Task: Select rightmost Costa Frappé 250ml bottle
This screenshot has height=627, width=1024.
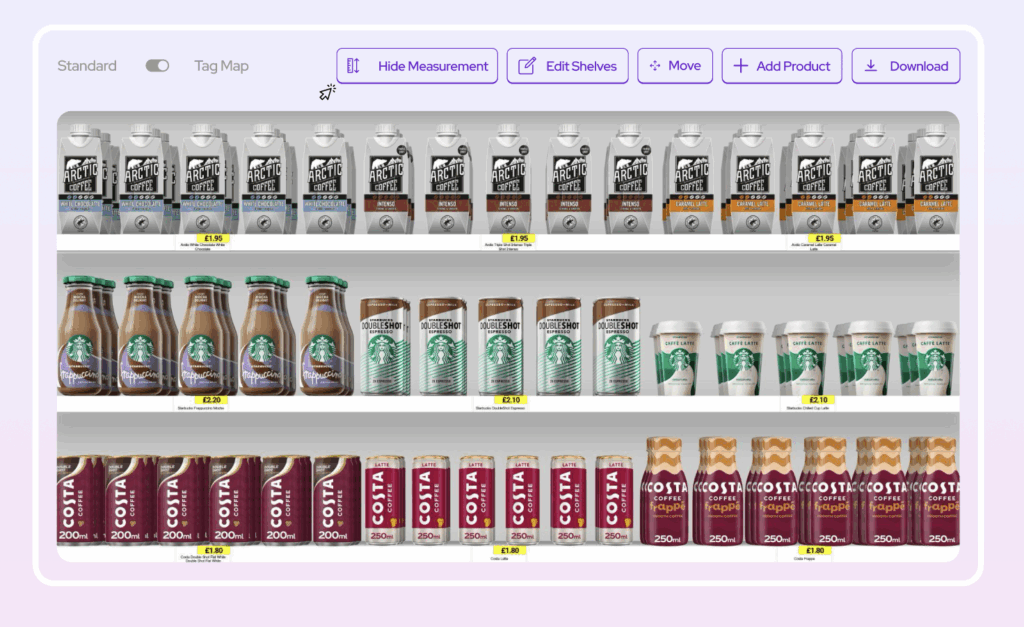Action: point(941,491)
